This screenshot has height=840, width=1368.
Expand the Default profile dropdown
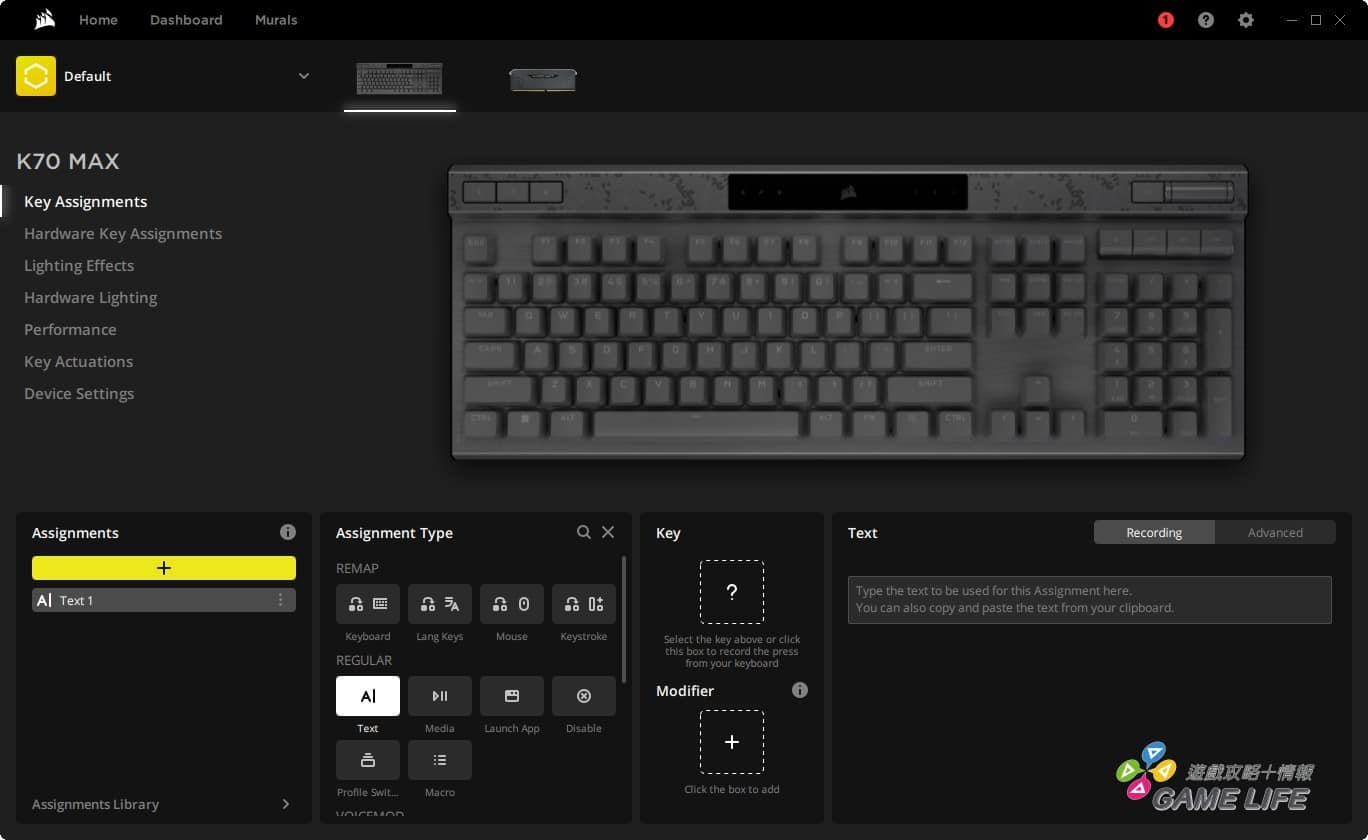[x=303, y=76]
